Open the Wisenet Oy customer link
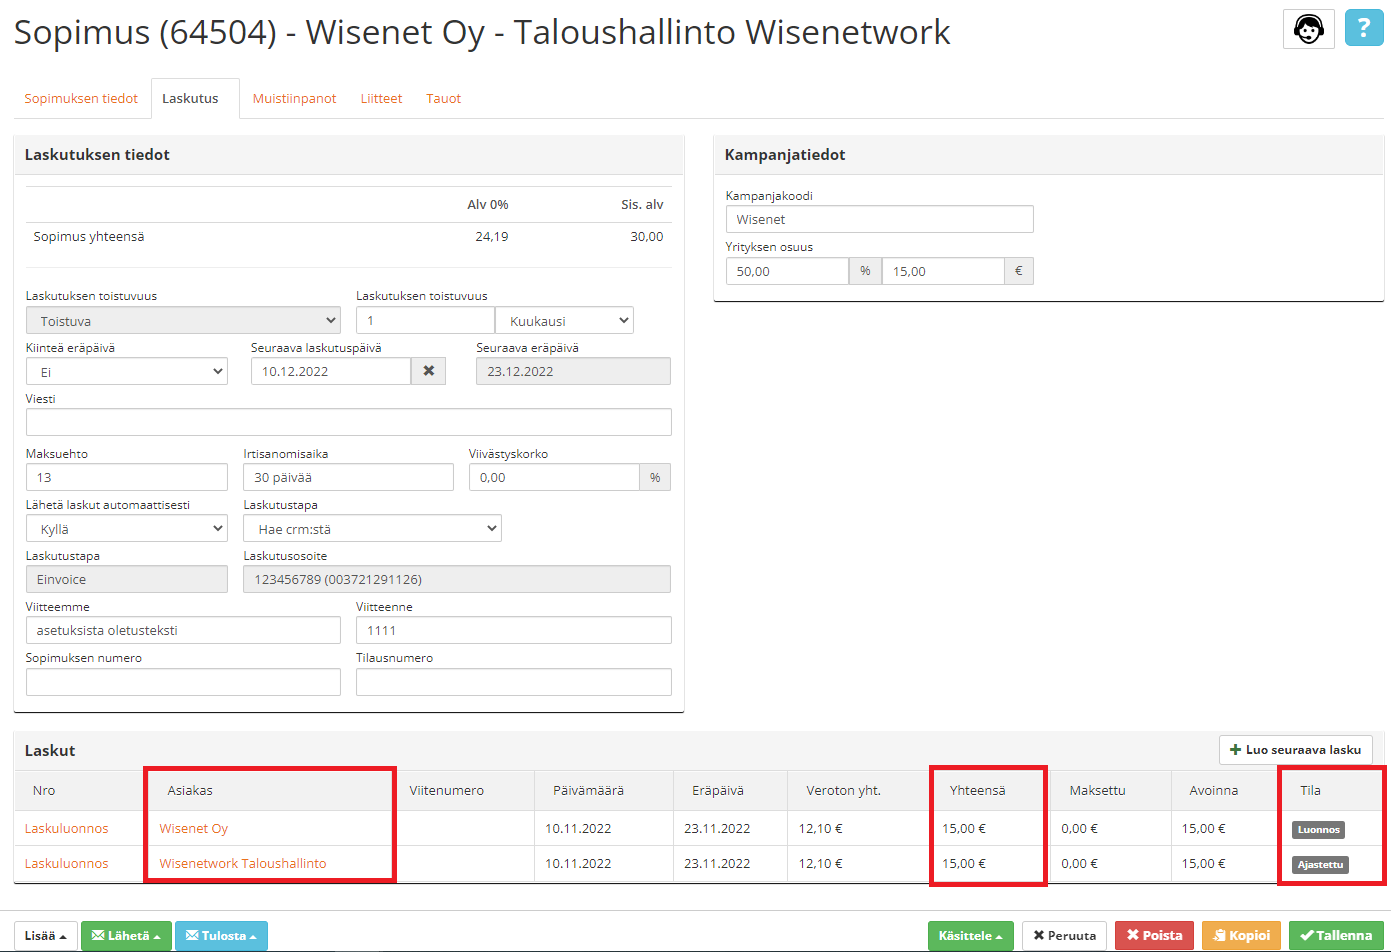Image resolution: width=1391 pixels, height=952 pixels. [x=193, y=828]
